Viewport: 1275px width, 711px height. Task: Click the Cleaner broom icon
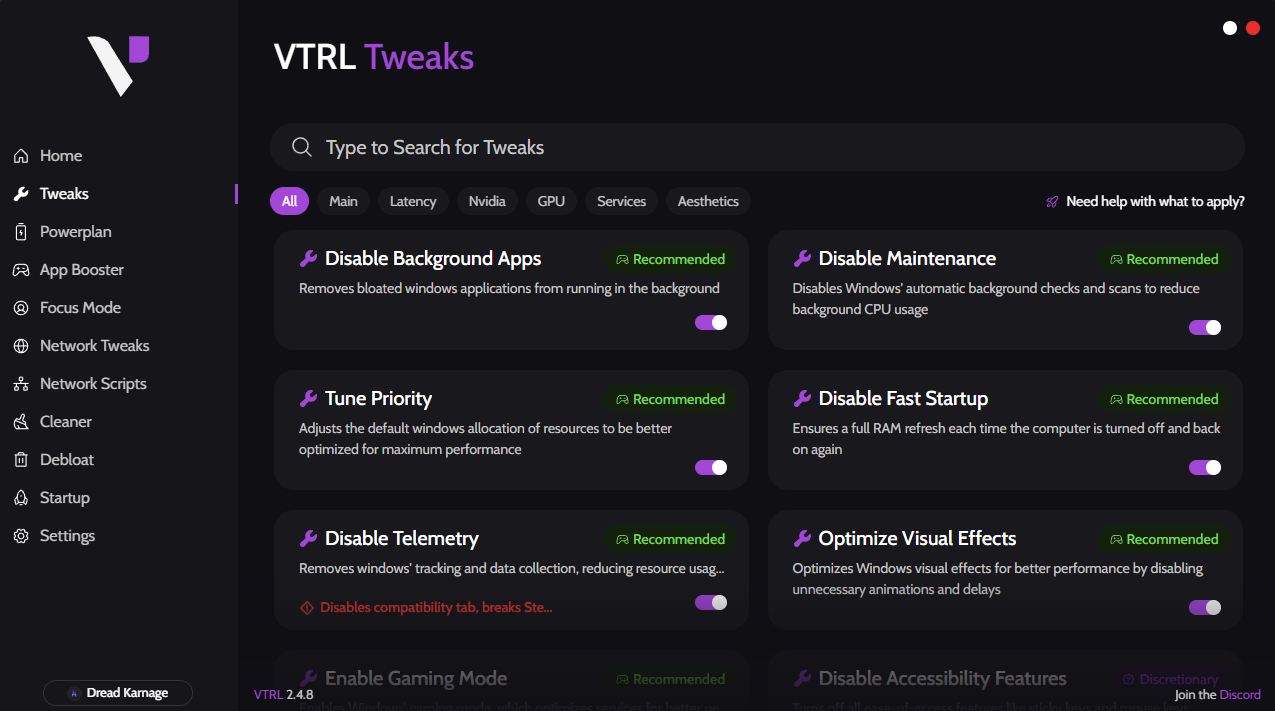[20, 422]
